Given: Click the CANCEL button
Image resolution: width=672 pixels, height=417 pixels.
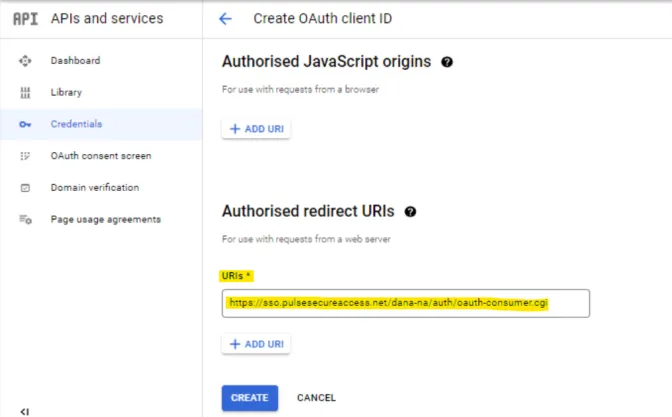Looking at the screenshot, I should tap(316, 398).
